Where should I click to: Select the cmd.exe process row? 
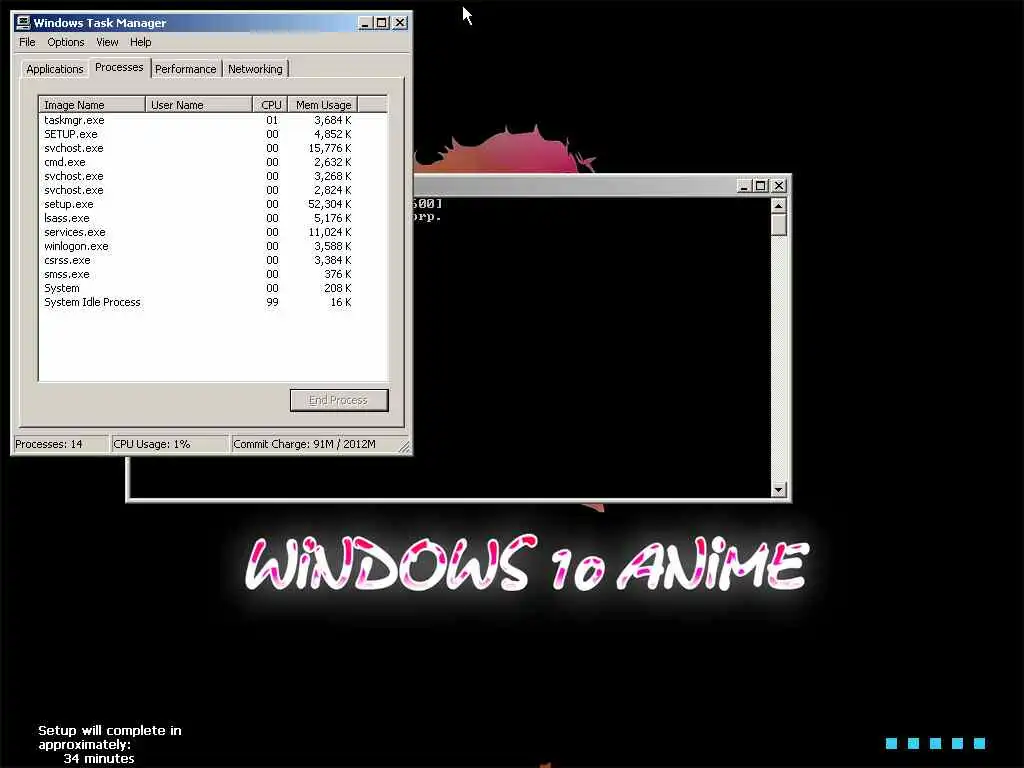click(213, 162)
